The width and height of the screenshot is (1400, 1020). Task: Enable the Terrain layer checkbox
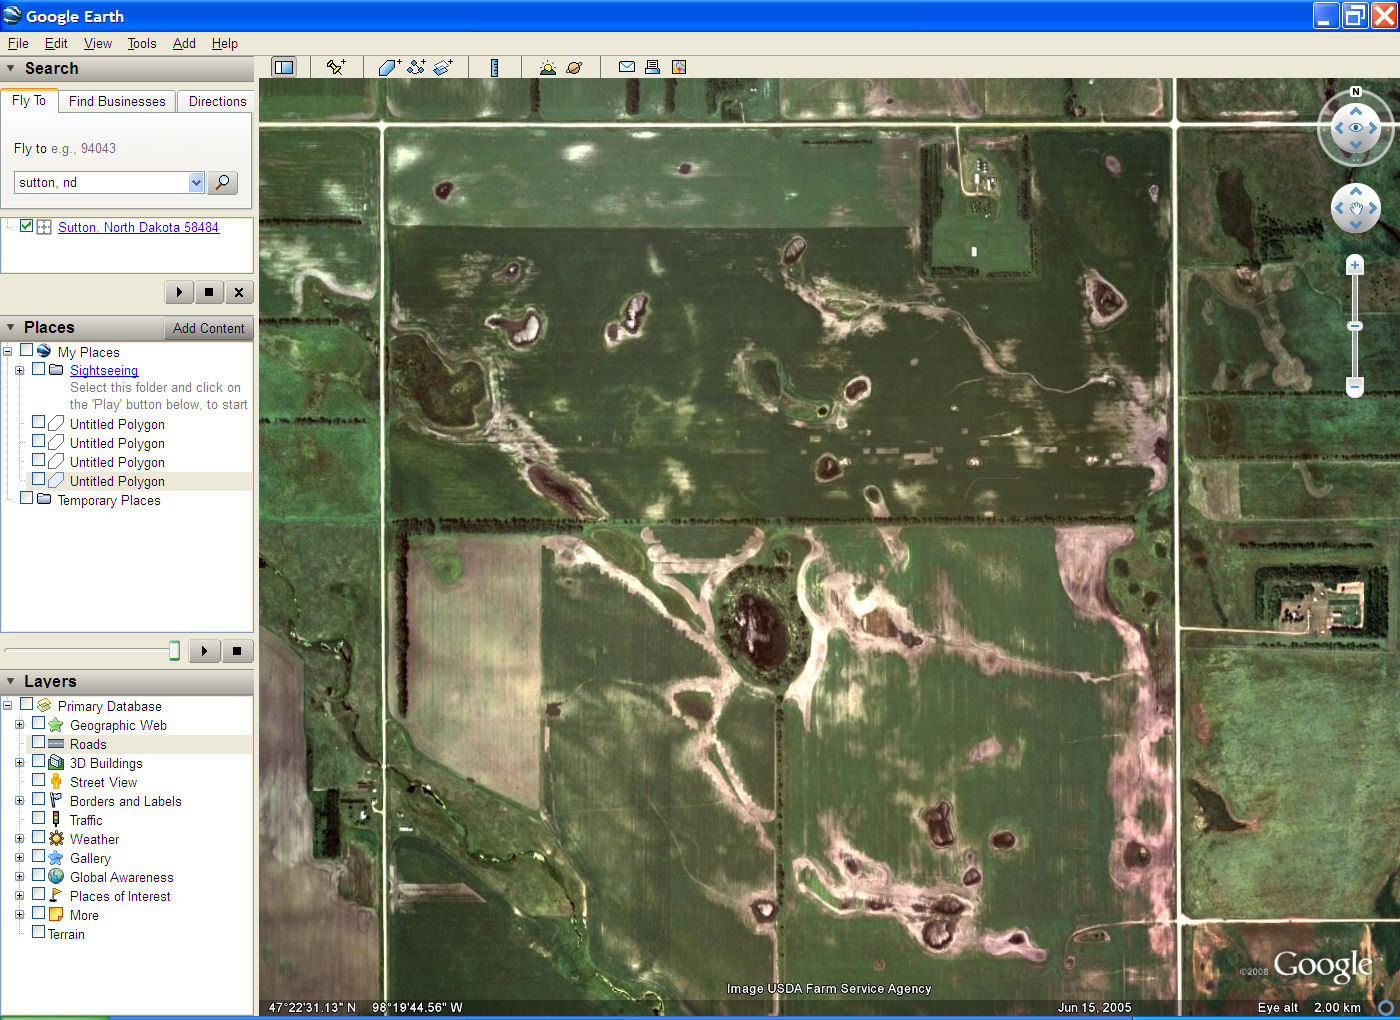[39, 932]
